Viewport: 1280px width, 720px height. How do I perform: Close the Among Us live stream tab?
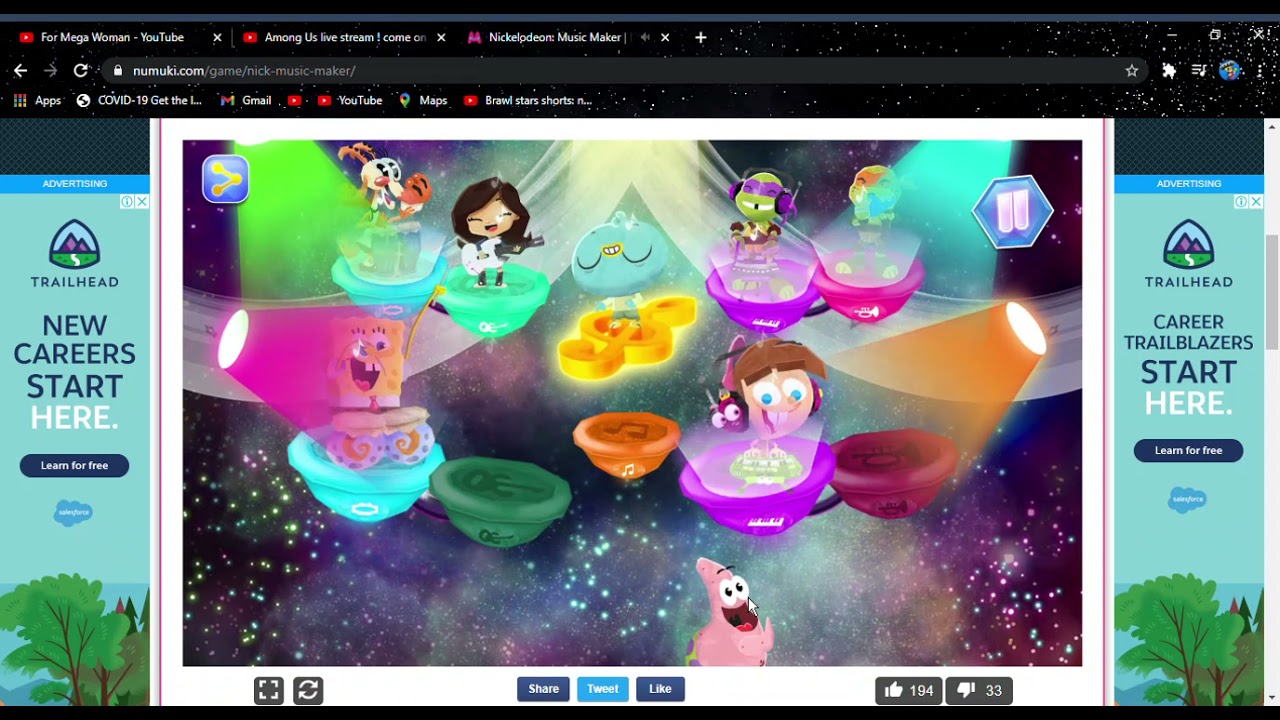point(441,37)
